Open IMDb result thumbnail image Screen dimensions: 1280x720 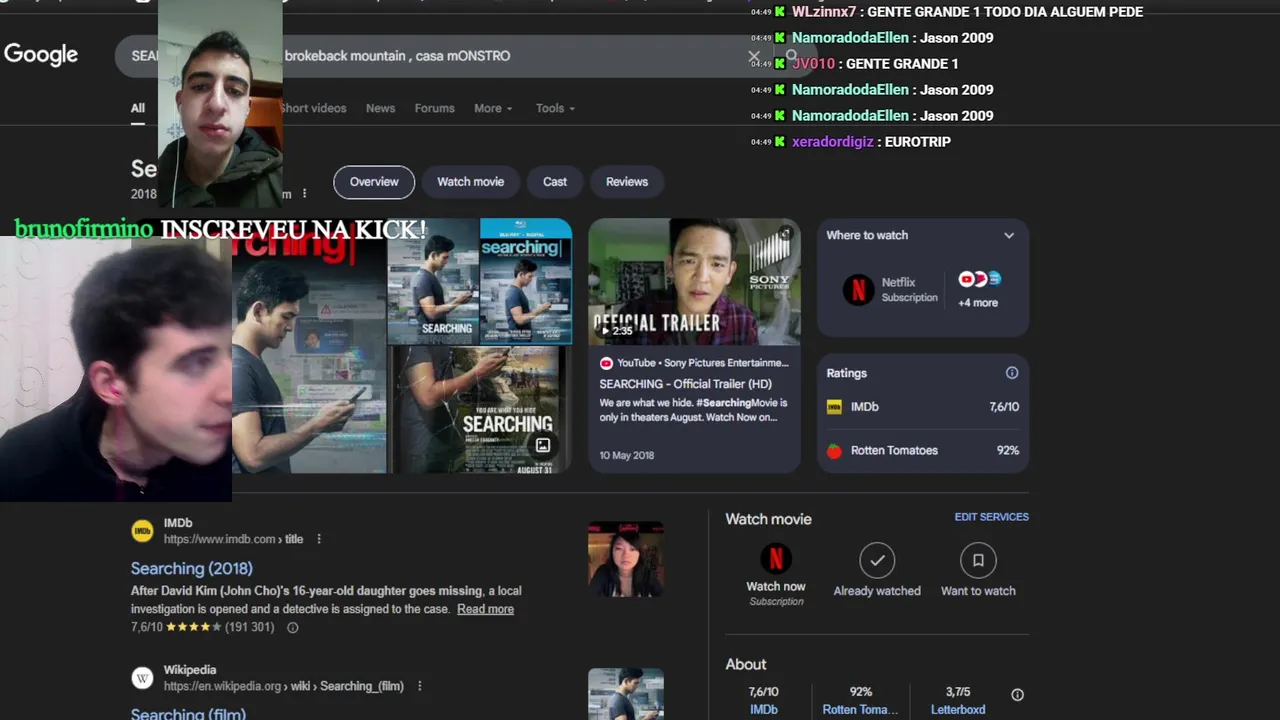pos(626,559)
